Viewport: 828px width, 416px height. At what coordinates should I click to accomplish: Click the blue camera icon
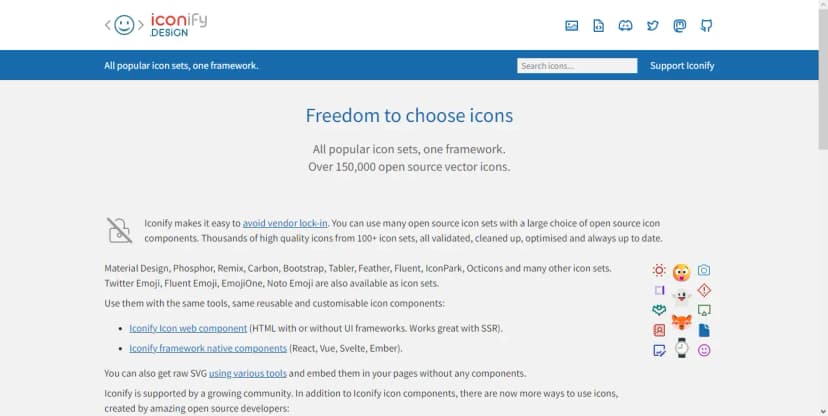[704, 270]
